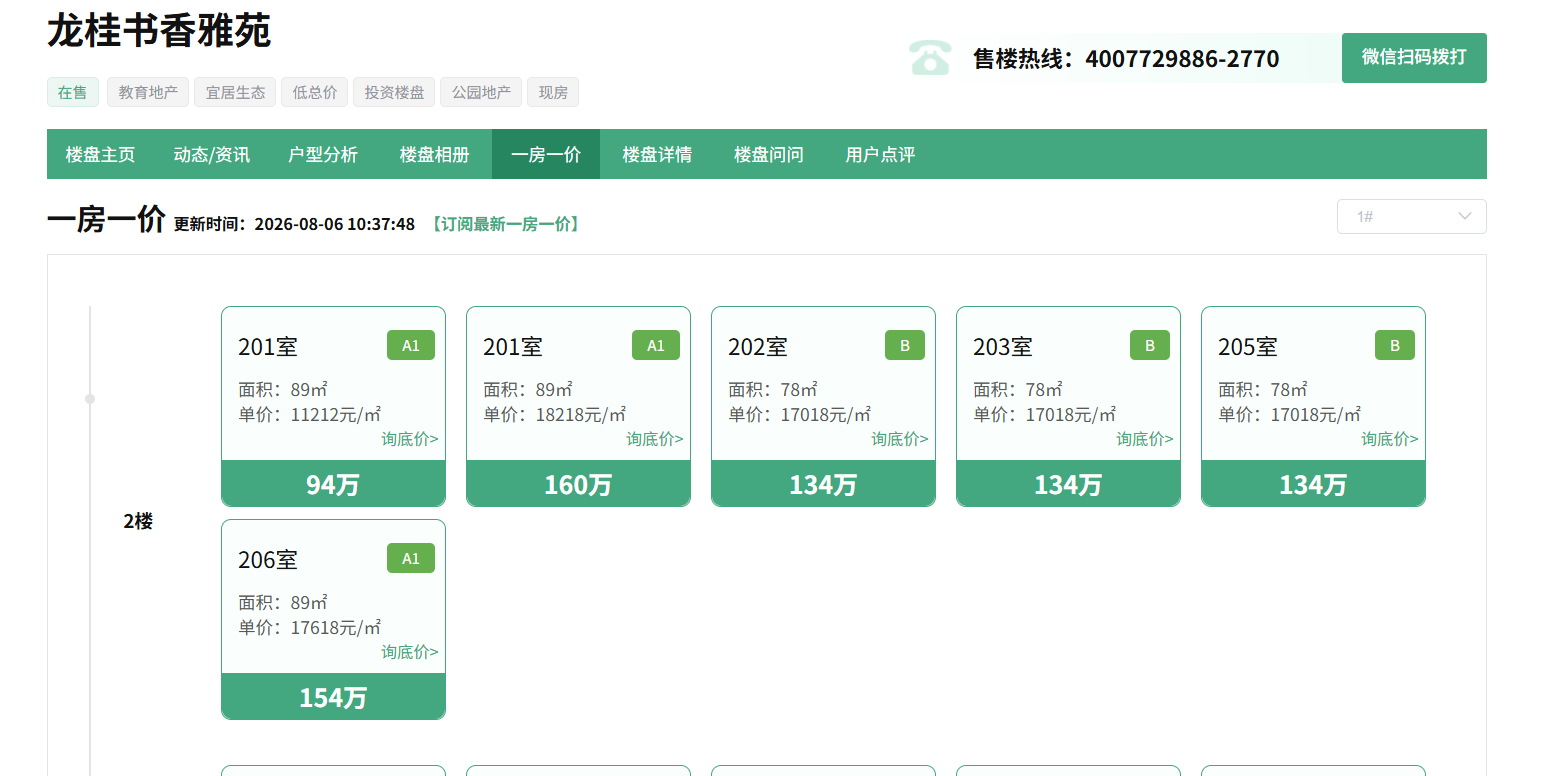Click the 2楼 floor label
Viewport: 1563px width, 776px height.
[138, 521]
